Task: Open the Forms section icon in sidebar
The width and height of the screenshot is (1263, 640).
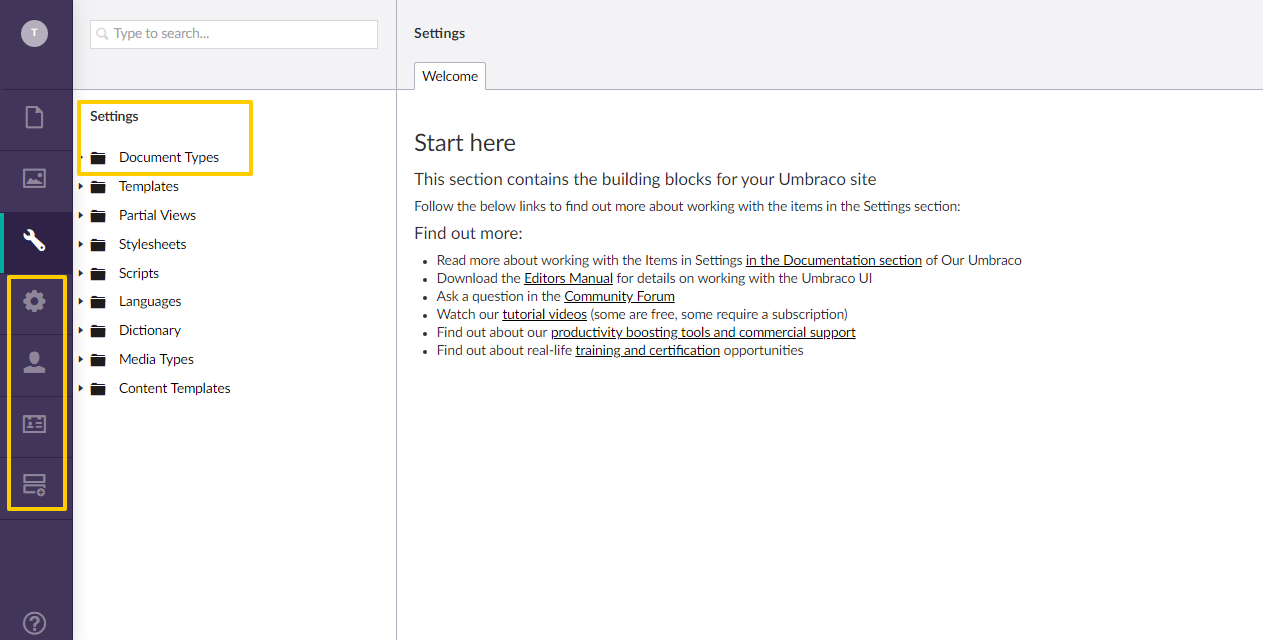Action: click(x=35, y=486)
